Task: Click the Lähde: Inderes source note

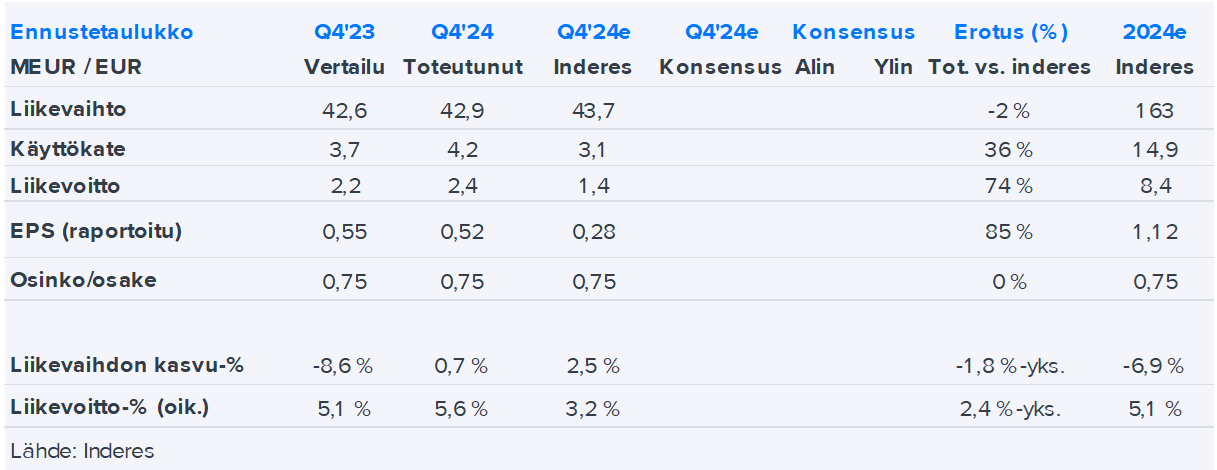Action: point(82,451)
